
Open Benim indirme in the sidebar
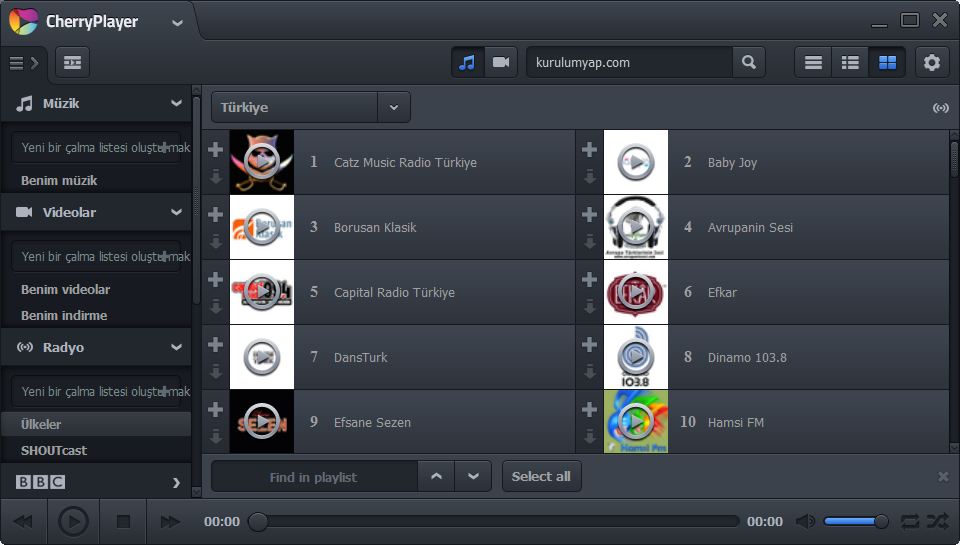click(x=64, y=316)
